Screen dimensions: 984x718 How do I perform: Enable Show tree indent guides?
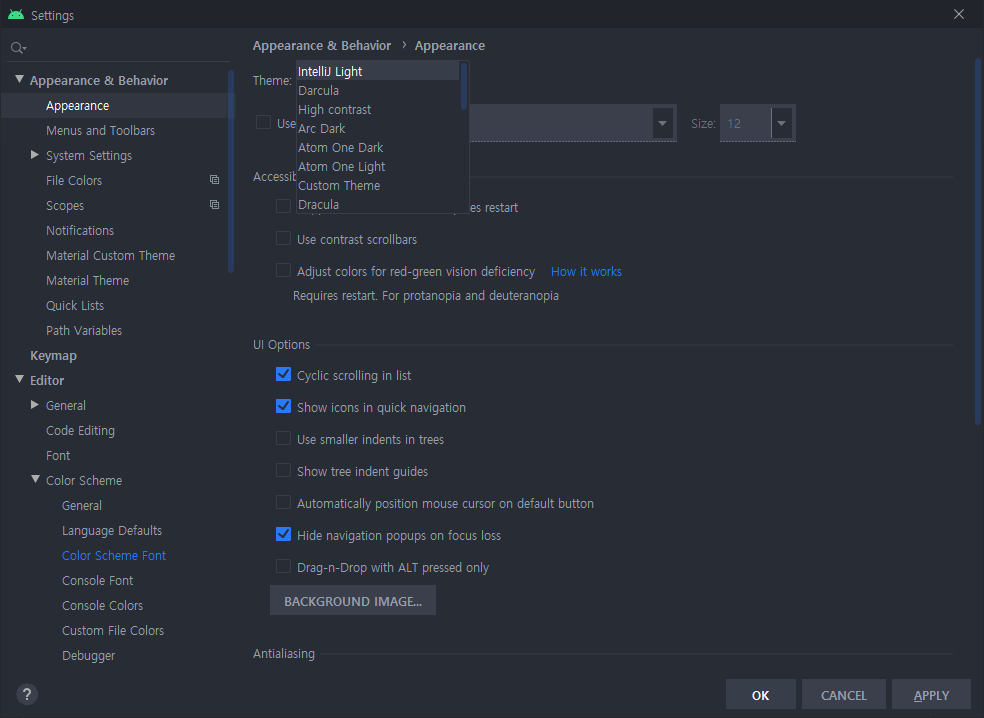[284, 471]
